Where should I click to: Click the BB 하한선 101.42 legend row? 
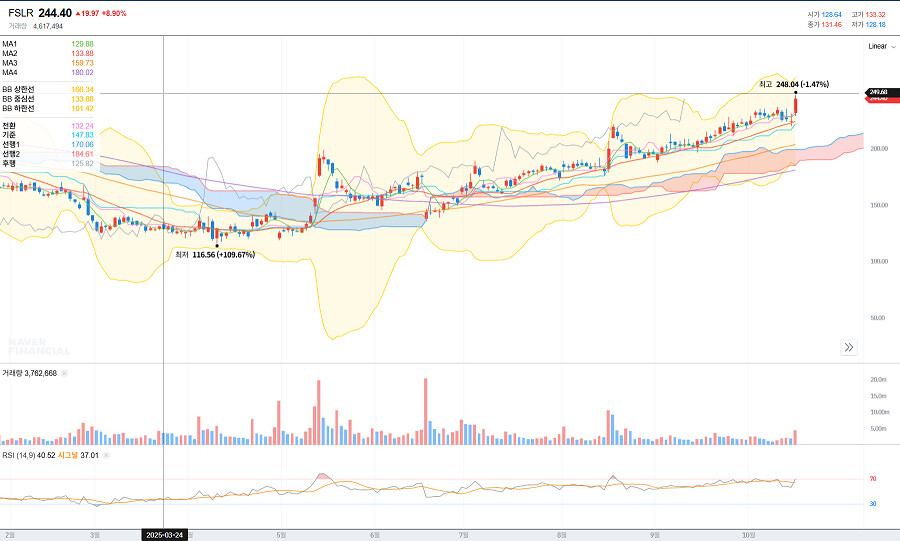48,108
